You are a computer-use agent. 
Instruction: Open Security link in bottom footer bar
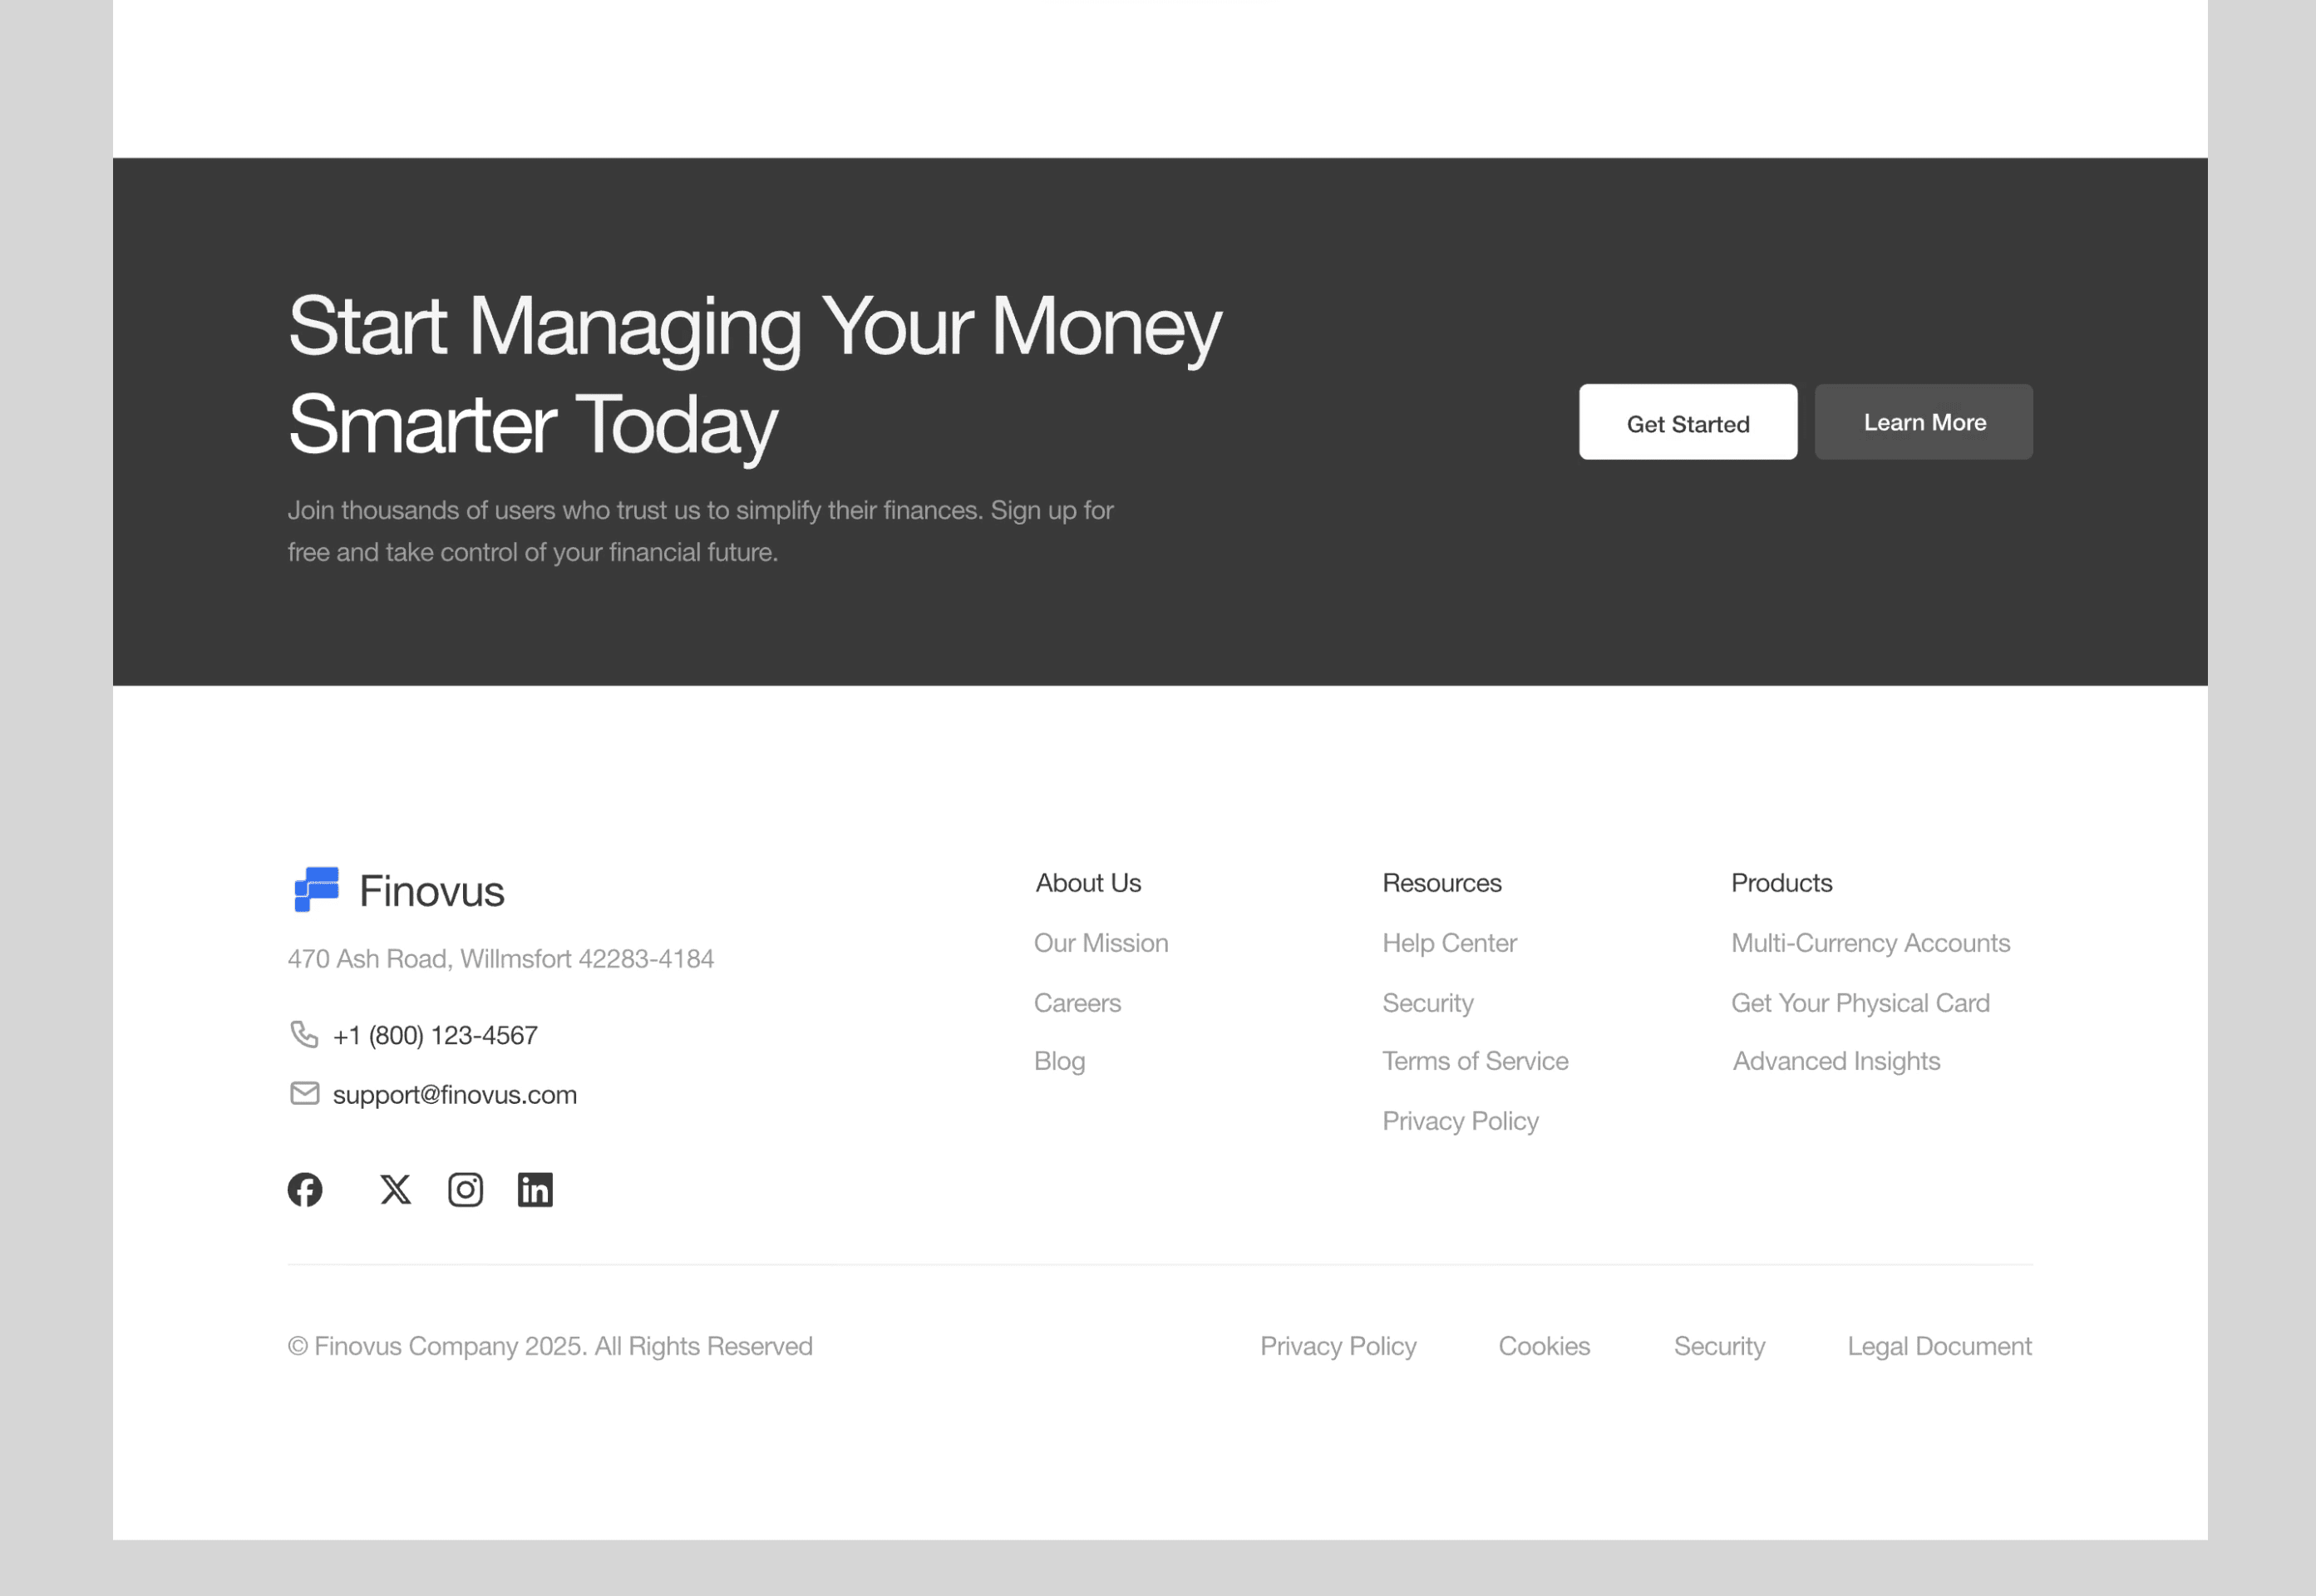(x=1719, y=1346)
